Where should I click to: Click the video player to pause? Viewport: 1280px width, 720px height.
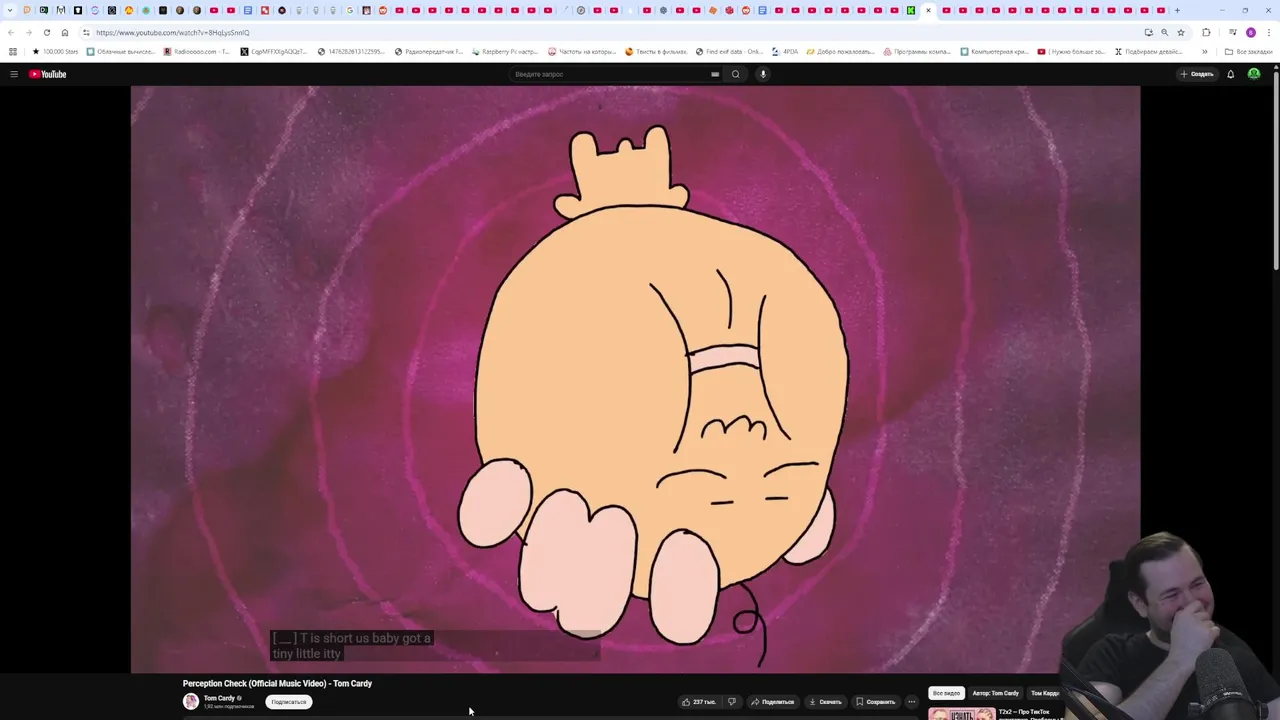pyautogui.click(x=635, y=380)
